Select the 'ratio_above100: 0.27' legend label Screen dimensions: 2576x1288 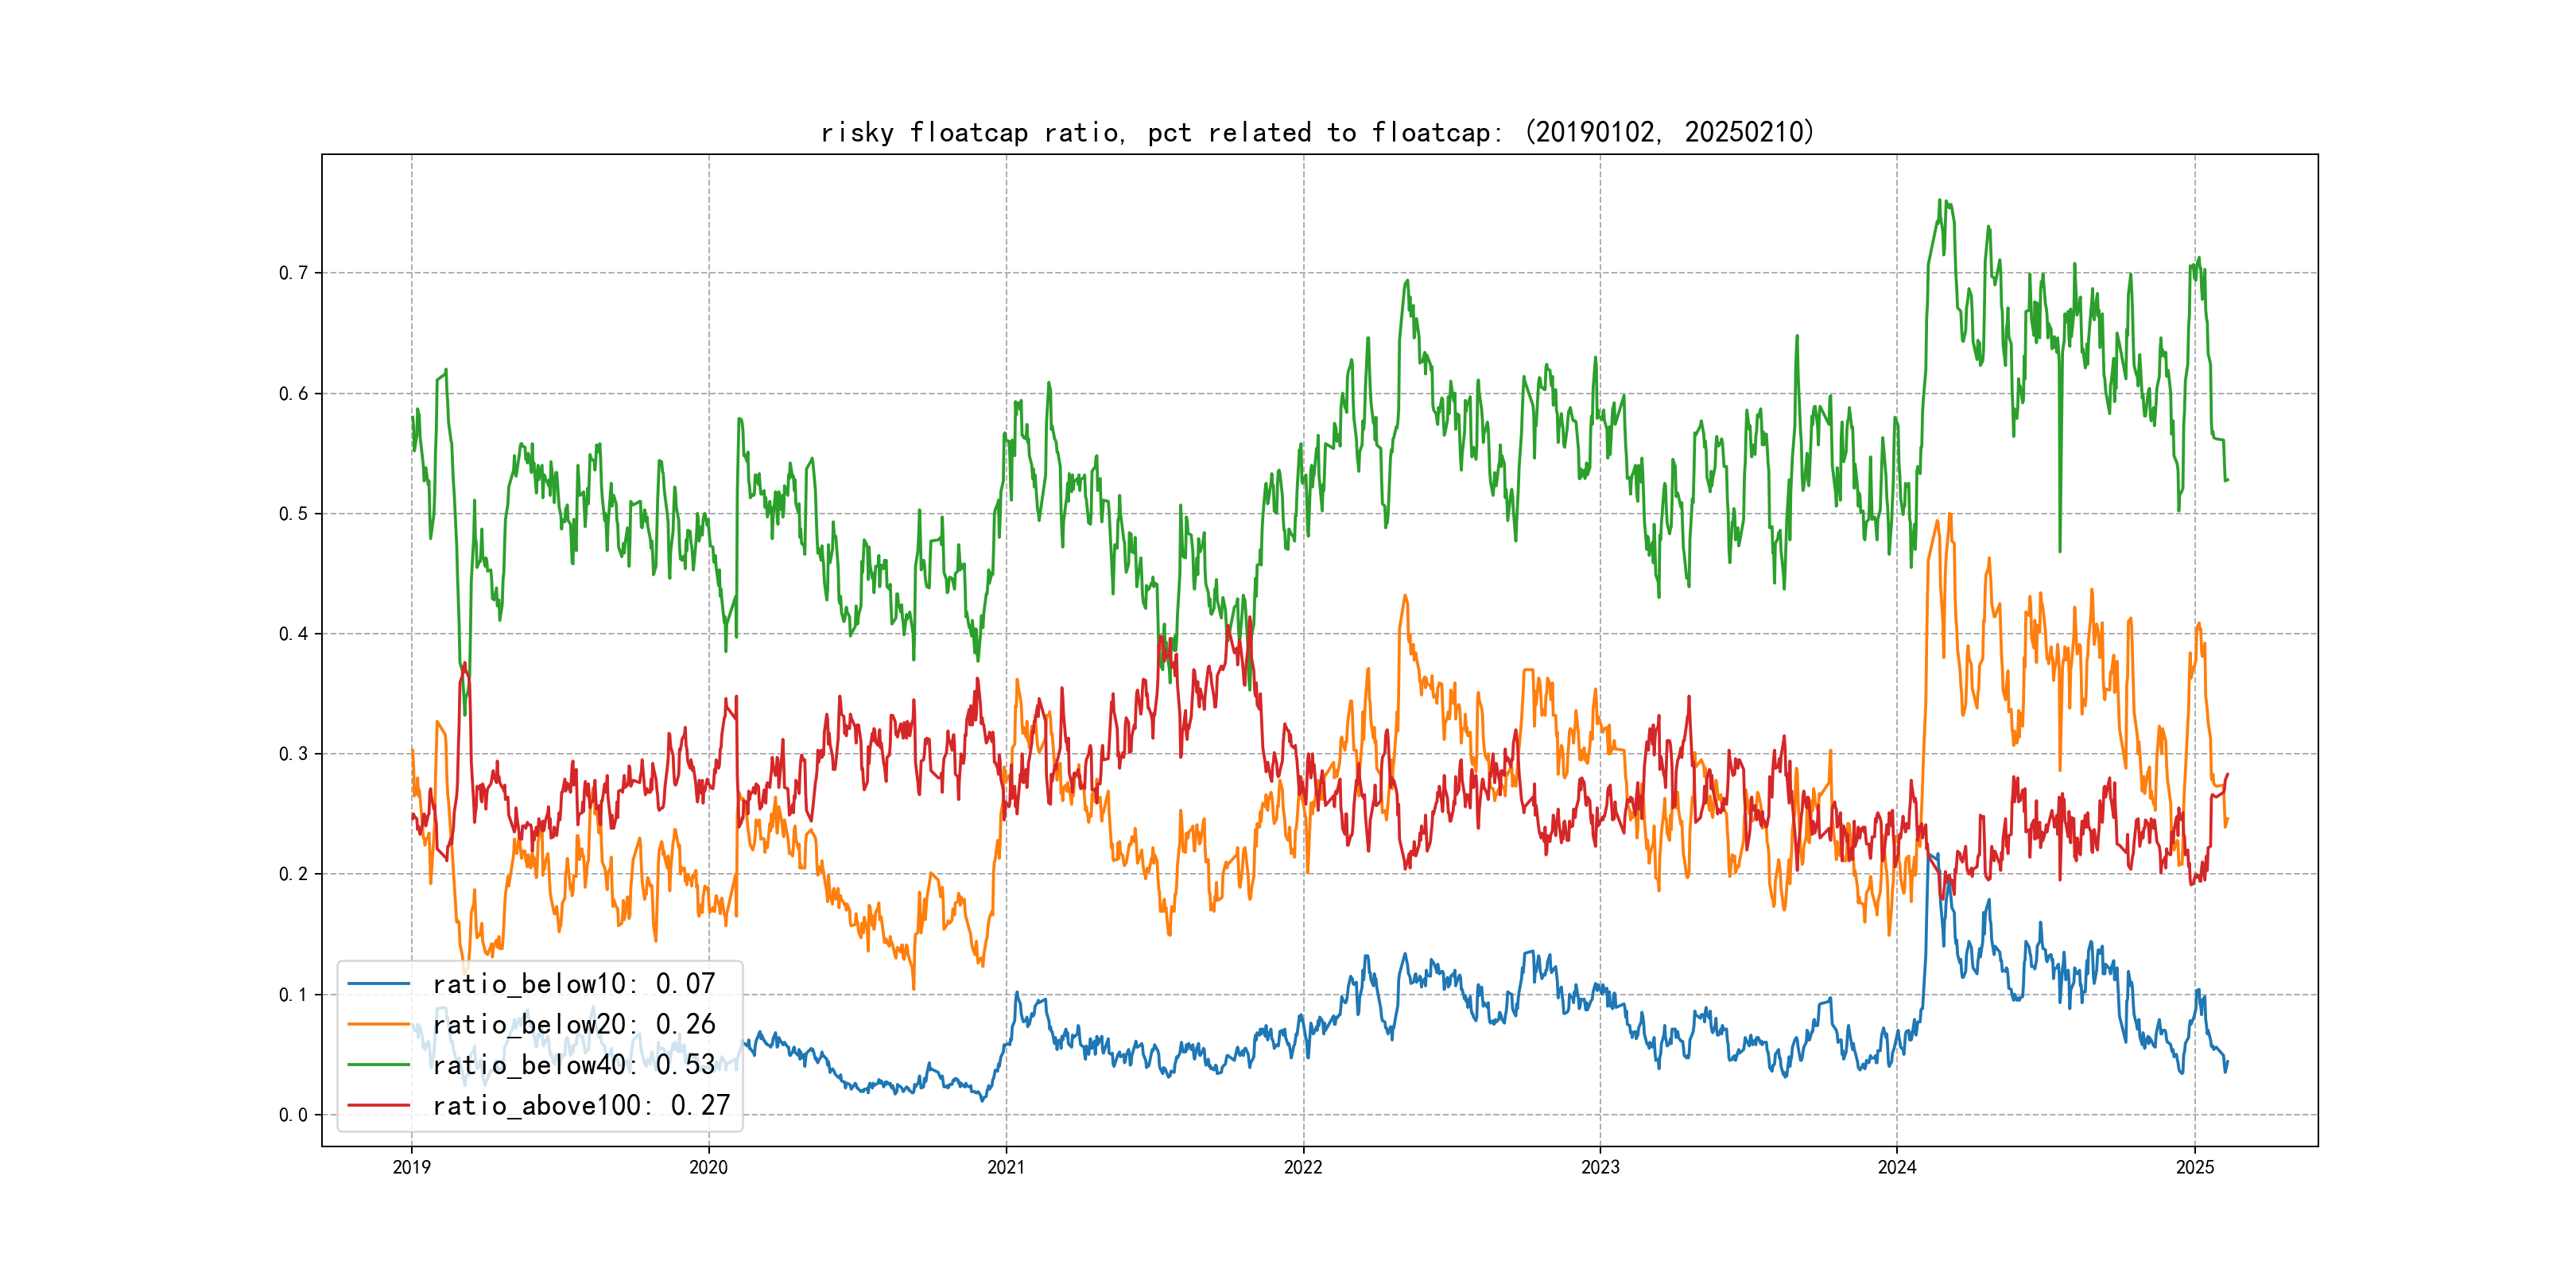pos(581,1106)
